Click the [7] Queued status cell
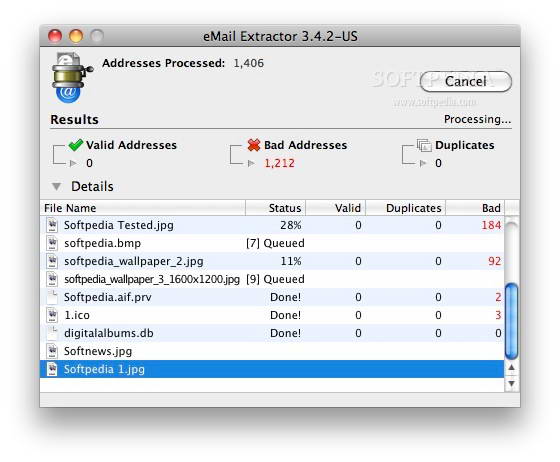The width and height of the screenshot is (560, 462). 275,243
